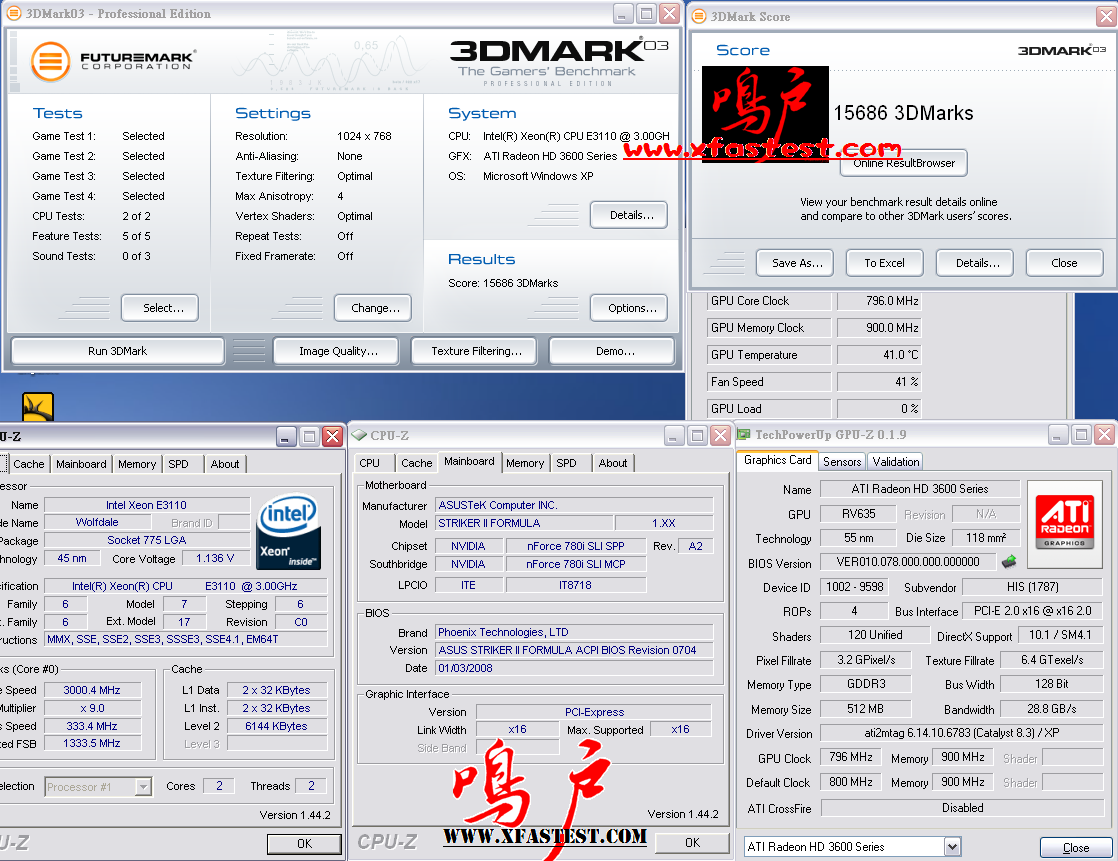Click the GPU Core Clock 796.0 MHz value

pos(878,301)
